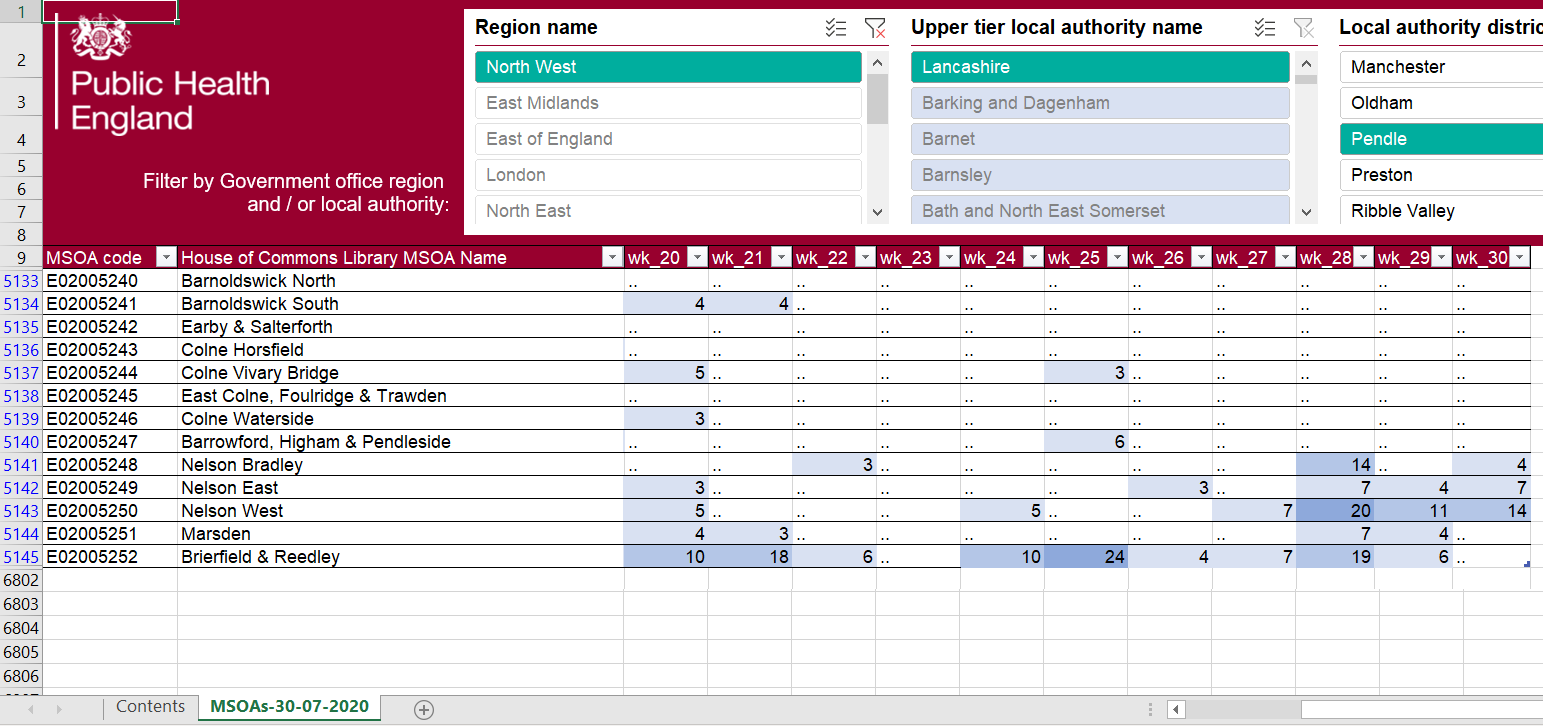Open MSOA code column filter dropdown
Image resolution: width=1543 pixels, height=726 pixels.
[167, 258]
